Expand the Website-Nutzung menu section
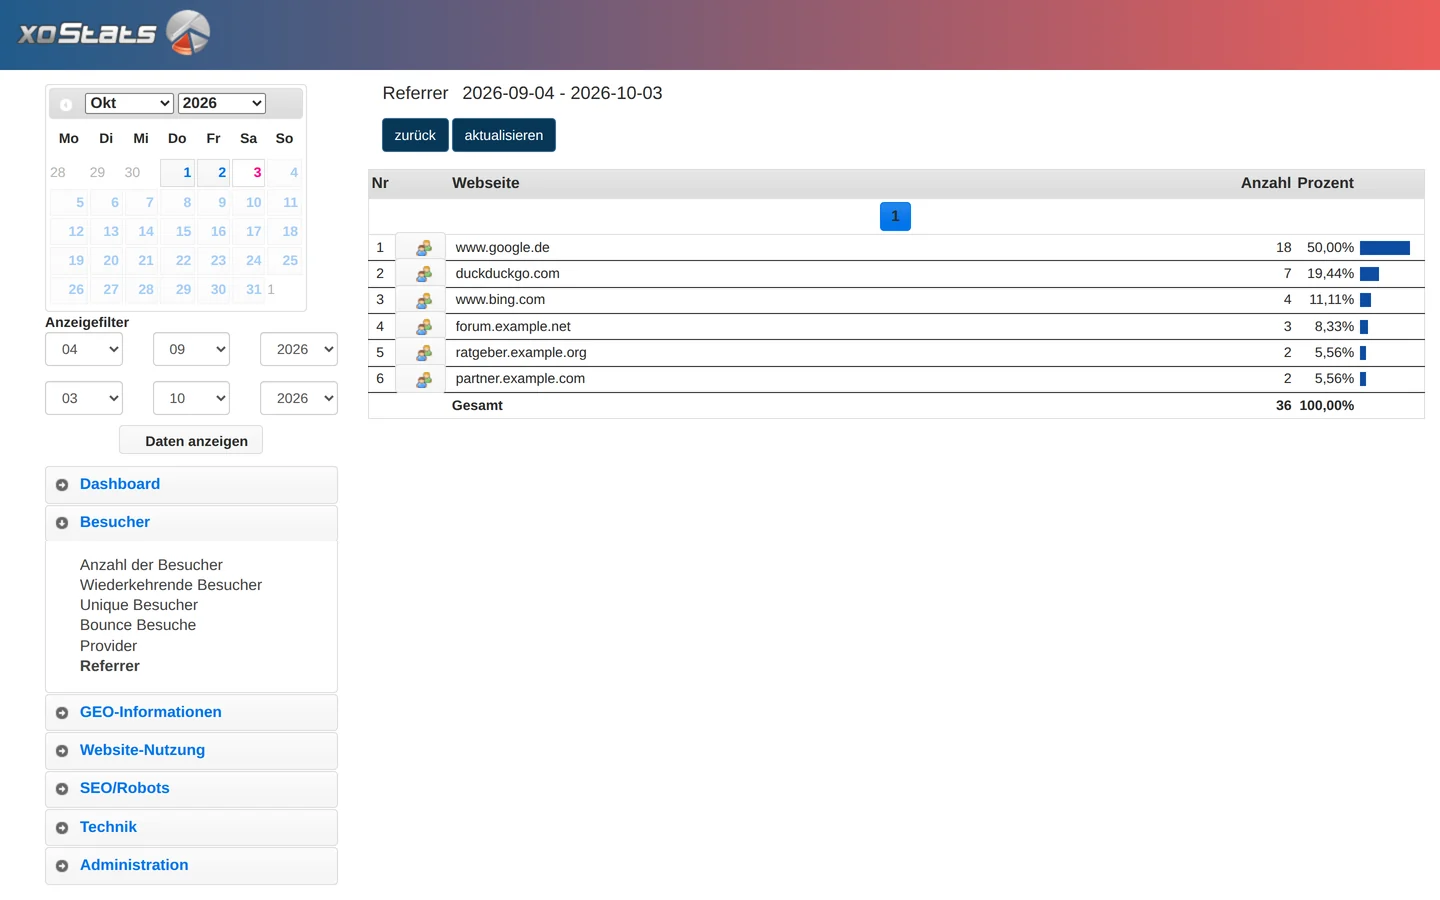 191,751
